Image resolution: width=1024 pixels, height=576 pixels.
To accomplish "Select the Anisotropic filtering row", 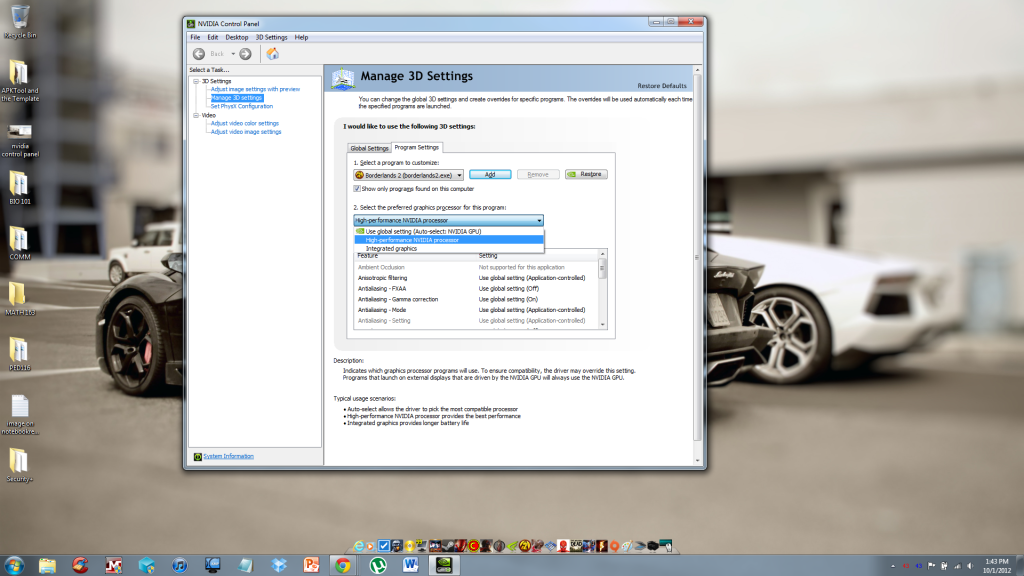I will click(x=476, y=278).
